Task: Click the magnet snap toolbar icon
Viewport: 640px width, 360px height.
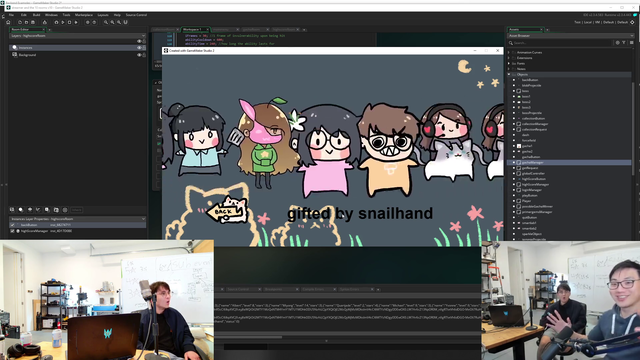Action: click(125, 22)
